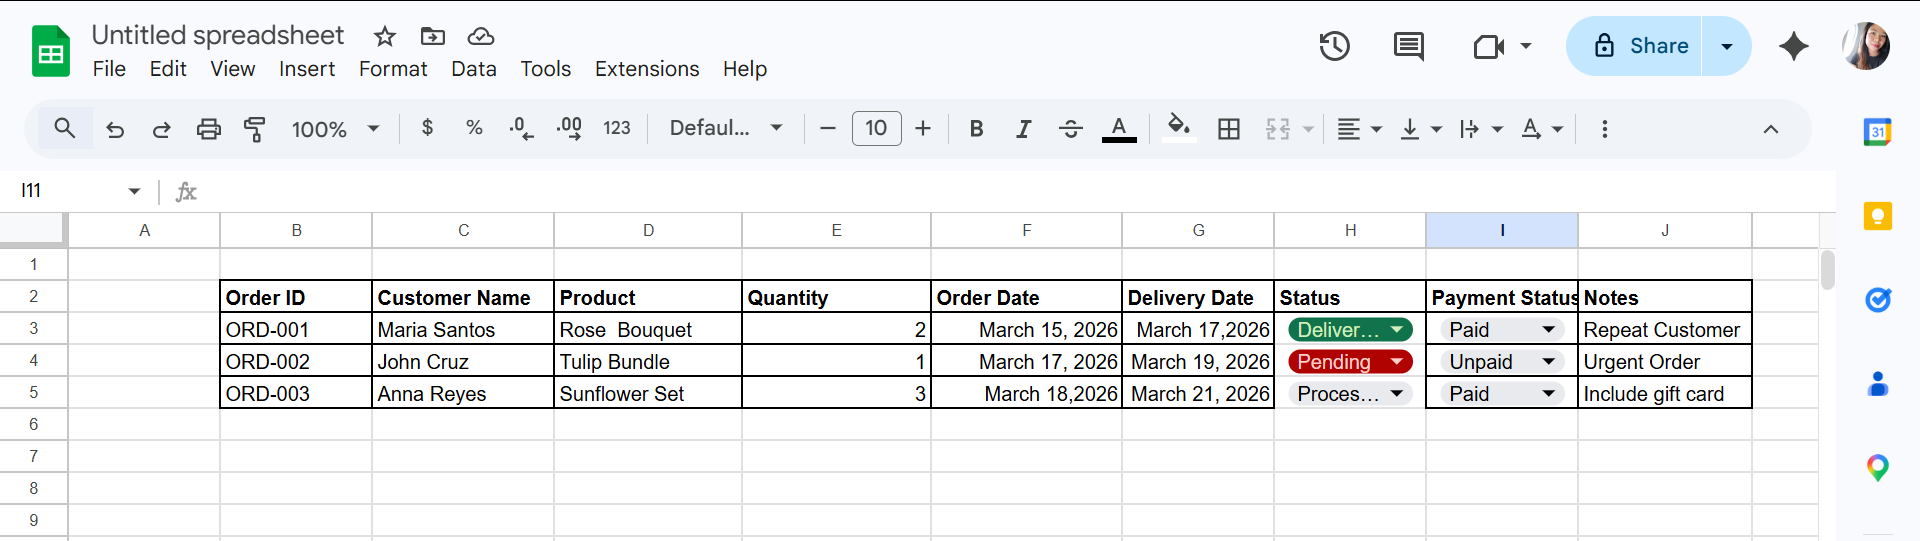Image resolution: width=1920 pixels, height=541 pixels.
Task: Expand the Pending status dropdown
Action: click(x=1397, y=362)
